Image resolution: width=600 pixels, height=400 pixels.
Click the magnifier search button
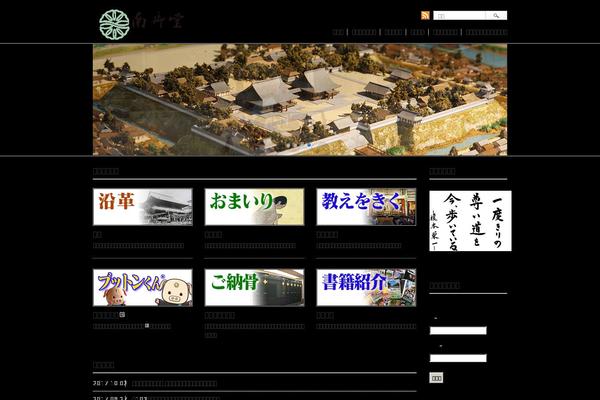tap(496, 15)
